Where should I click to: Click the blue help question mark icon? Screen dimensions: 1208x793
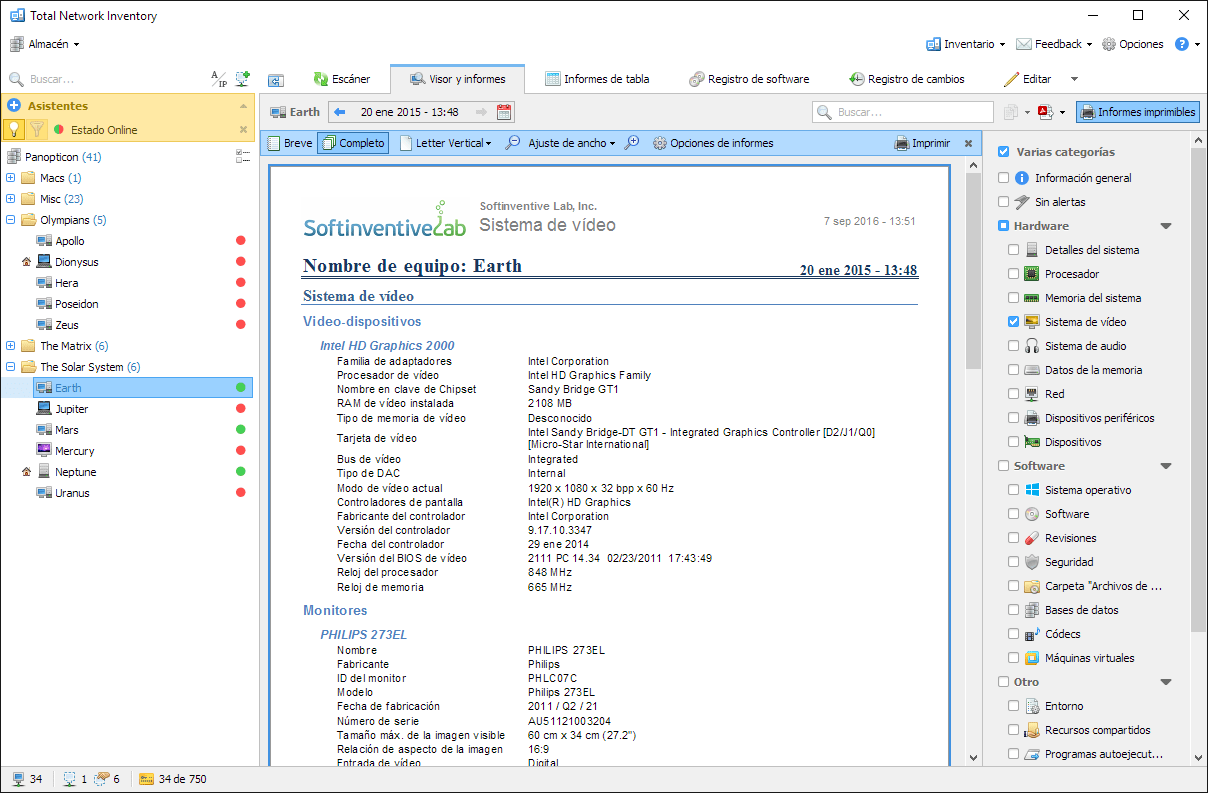(1181, 44)
